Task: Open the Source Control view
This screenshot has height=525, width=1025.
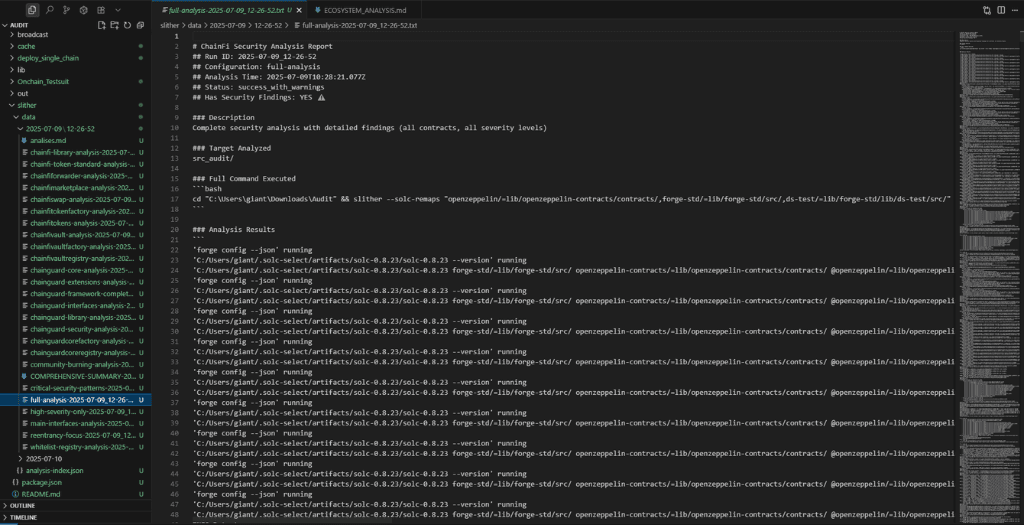Action: pos(66,9)
